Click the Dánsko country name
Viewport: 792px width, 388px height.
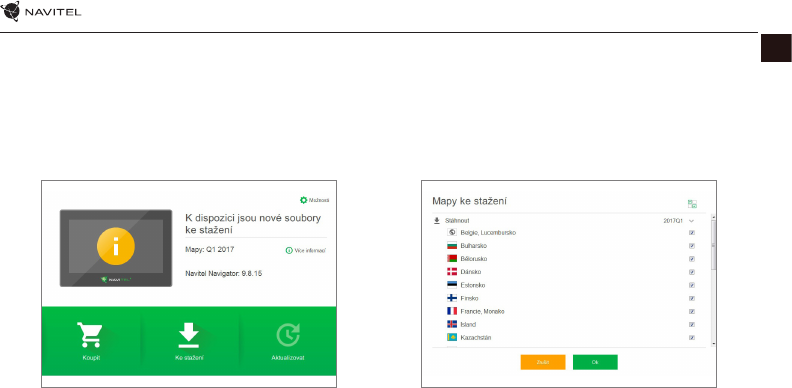click(471, 272)
